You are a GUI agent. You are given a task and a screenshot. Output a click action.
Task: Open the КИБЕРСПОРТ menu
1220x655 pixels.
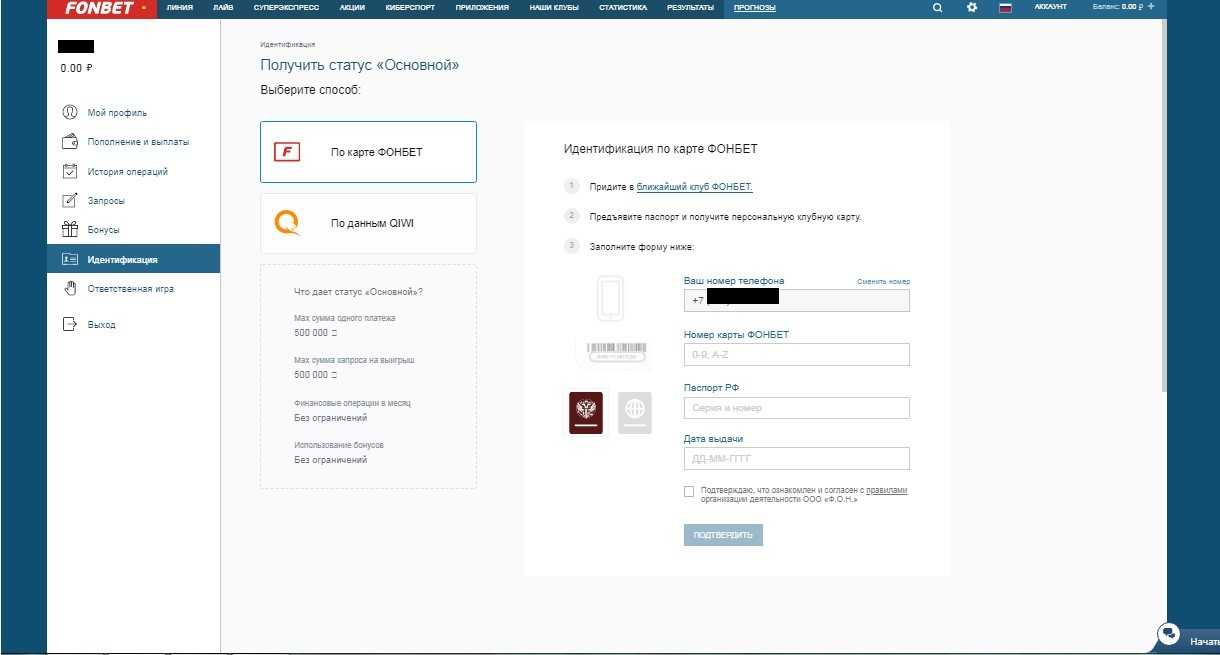click(410, 7)
